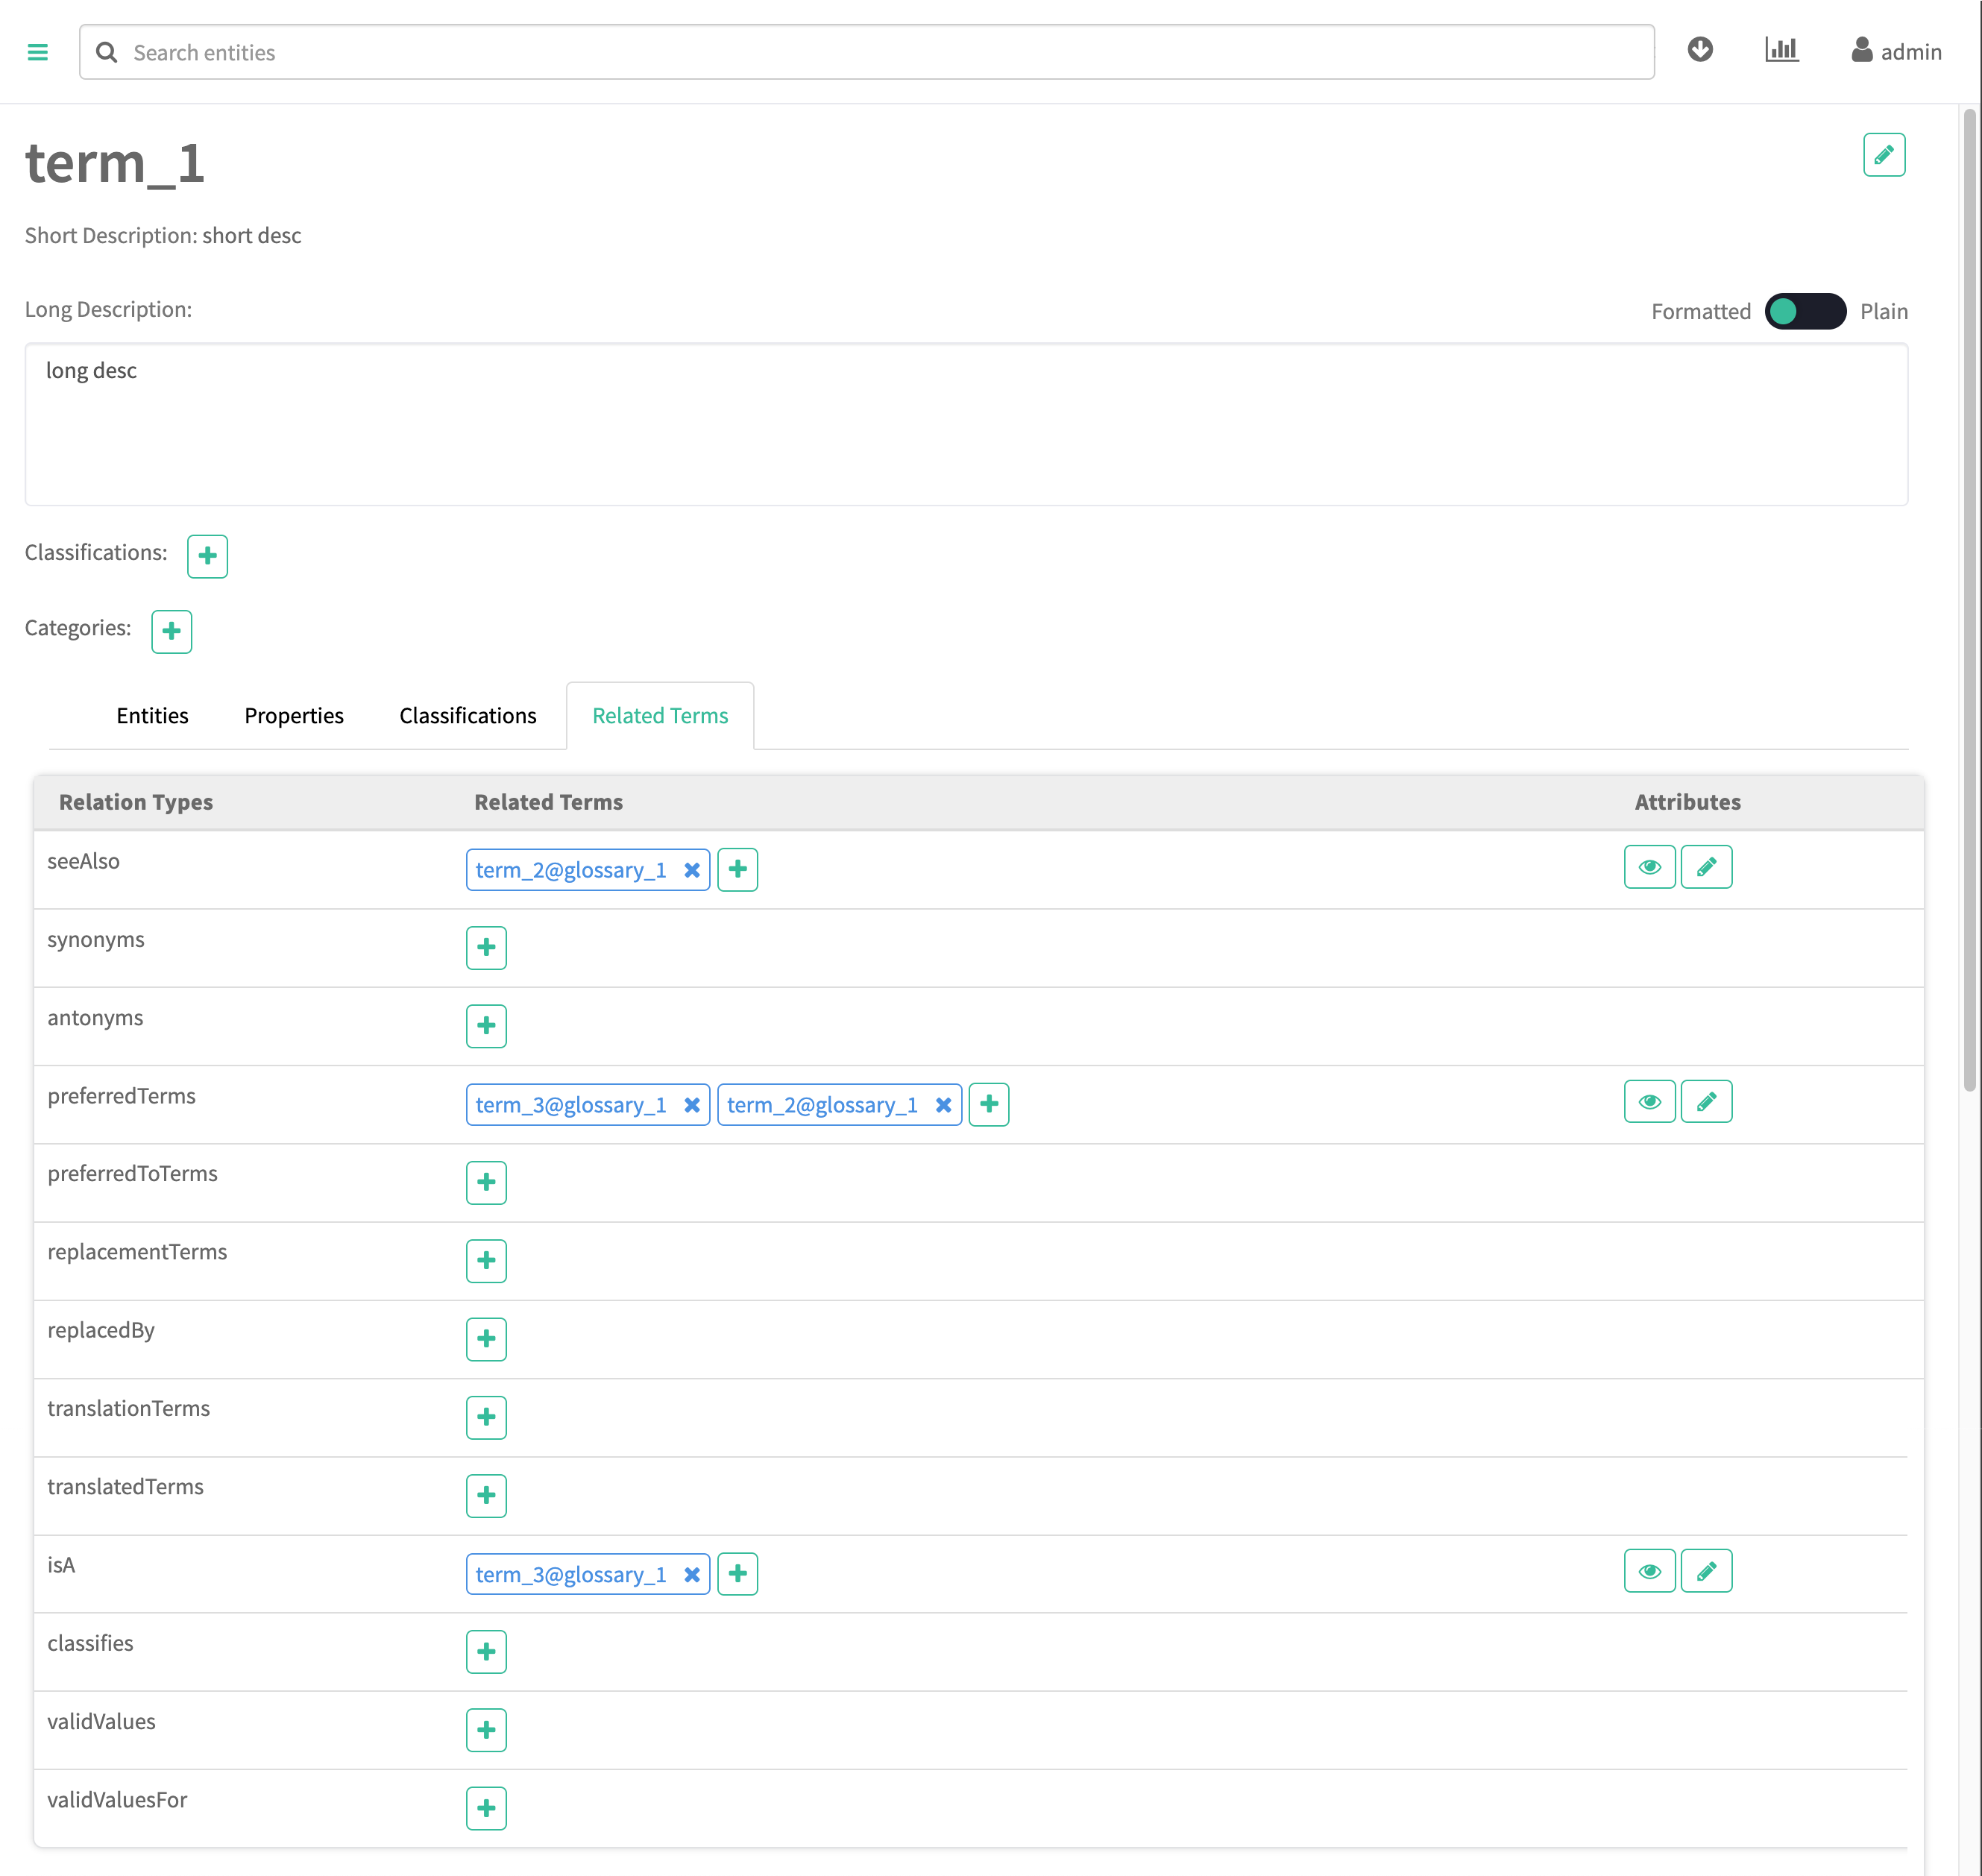The image size is (1982, 1876).
Task: Focus the Search entities field
Action: click(x=880, y=52)
